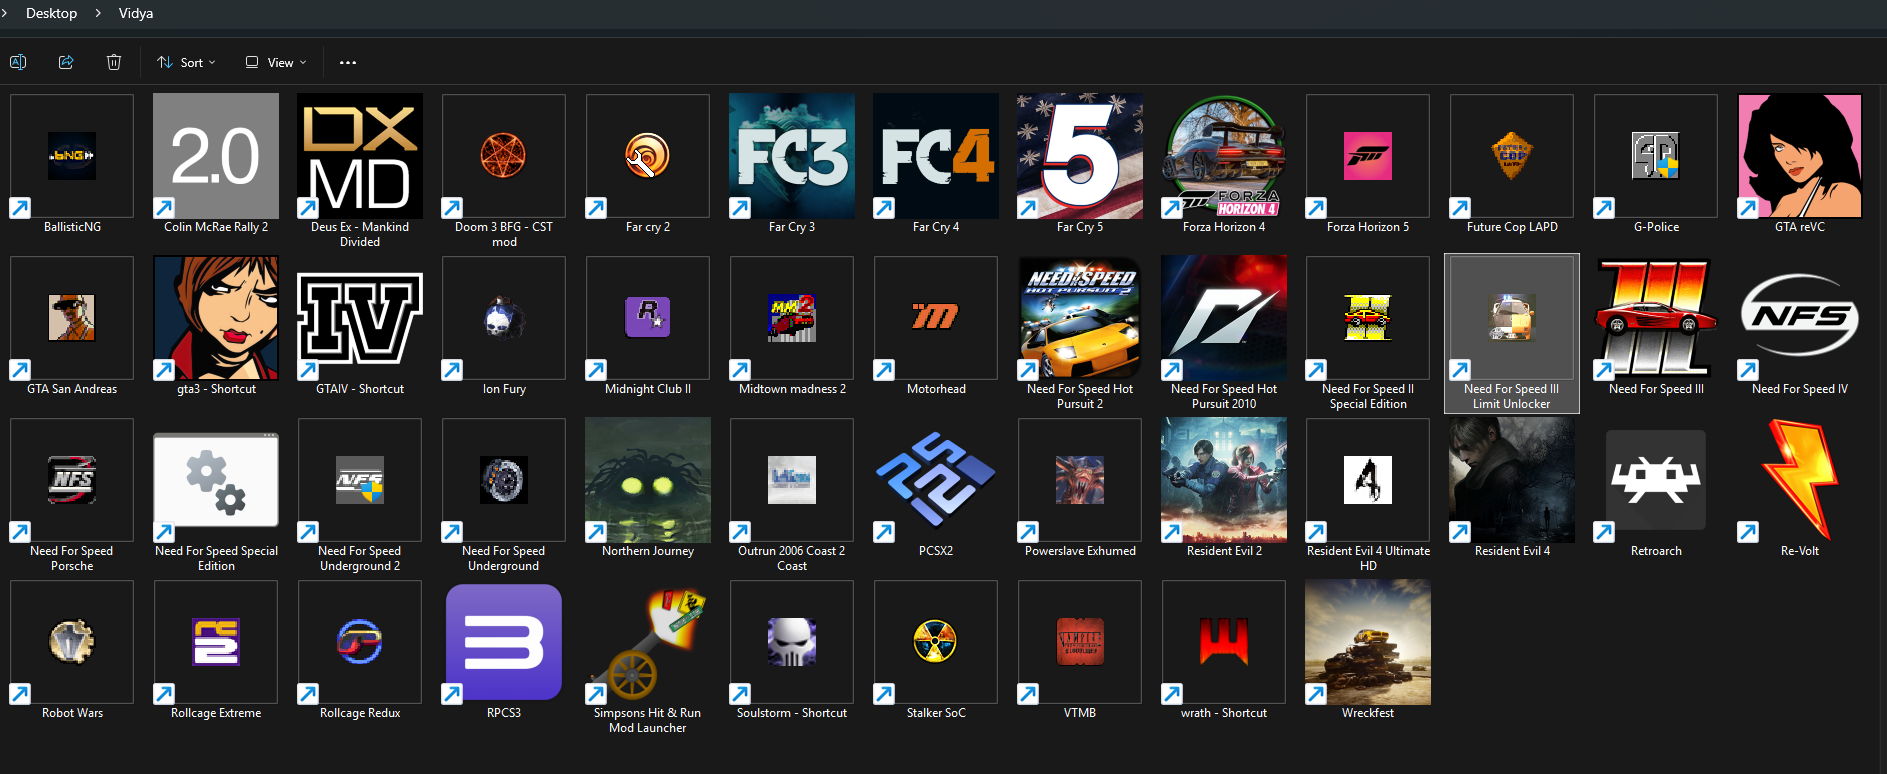Viewport: 1887px width, 774px height.
Task: Select the Northern Journey thumbnail
Action: click(x=648, y=480)
